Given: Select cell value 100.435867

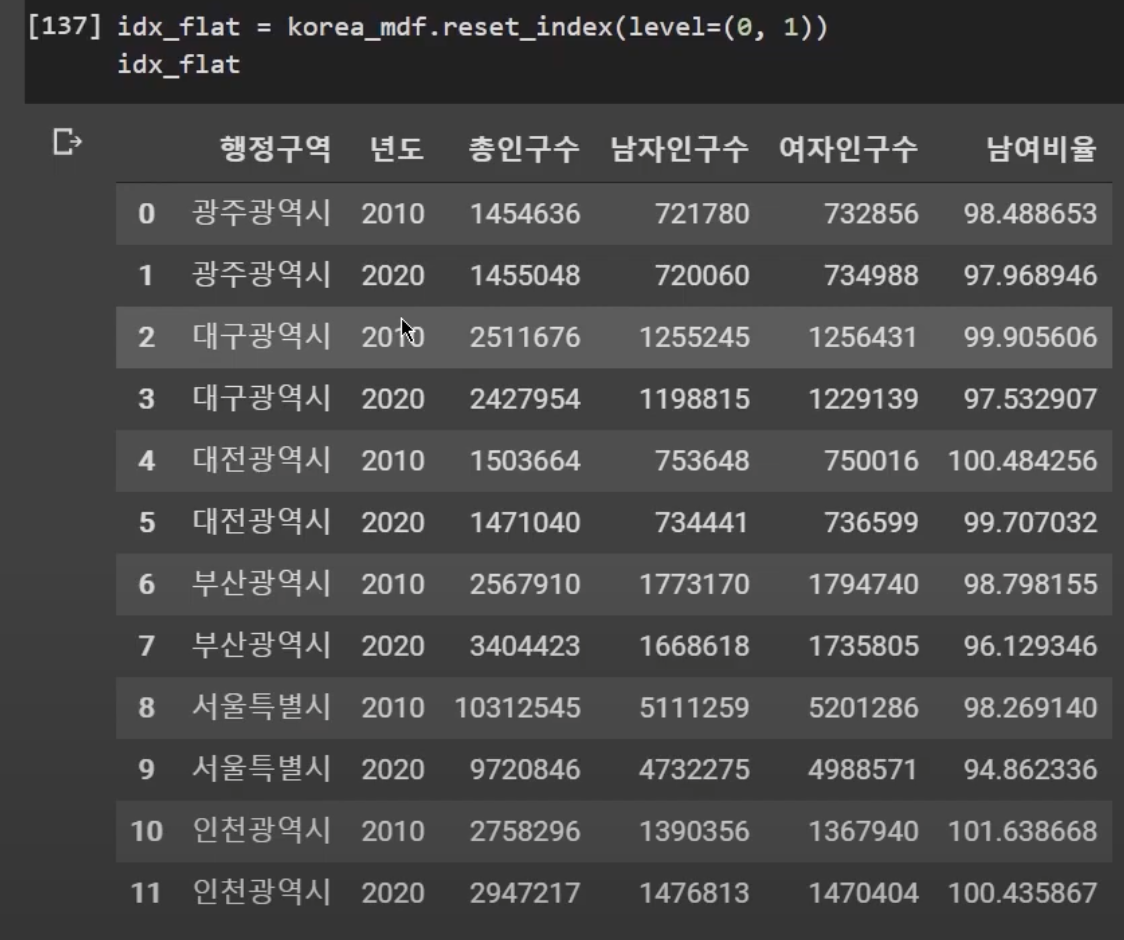Looking at the screenshot, I should 1022,892.
